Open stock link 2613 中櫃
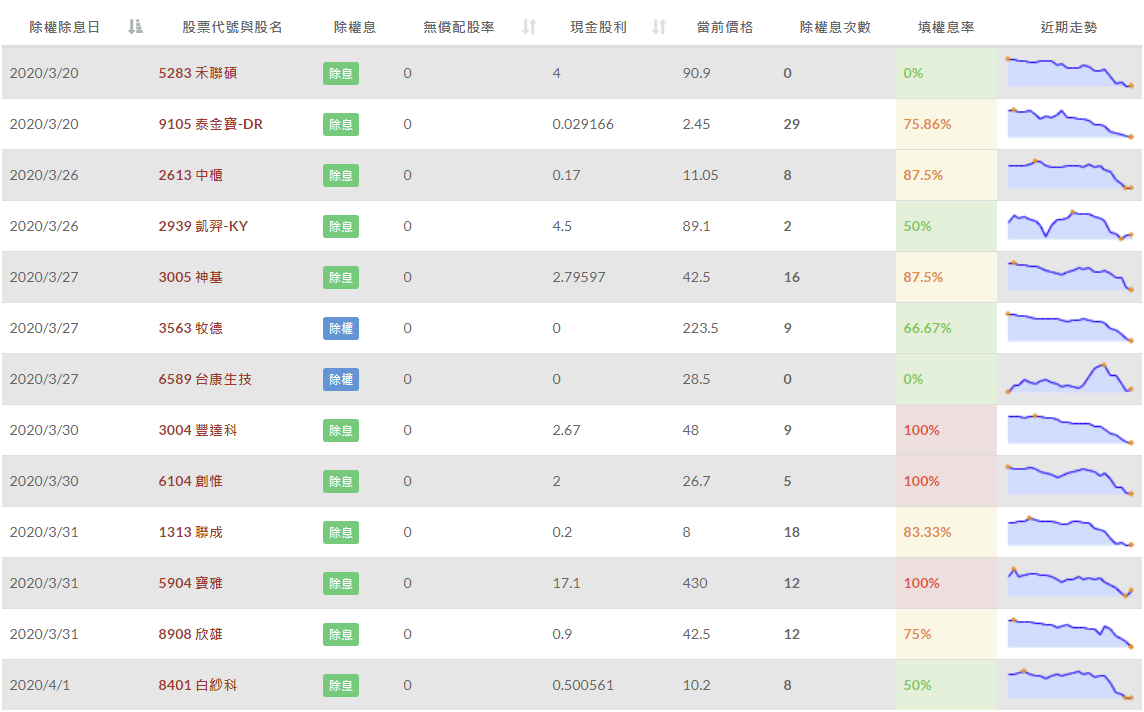Screen dimensions: 1144x712 click(190, 175)
